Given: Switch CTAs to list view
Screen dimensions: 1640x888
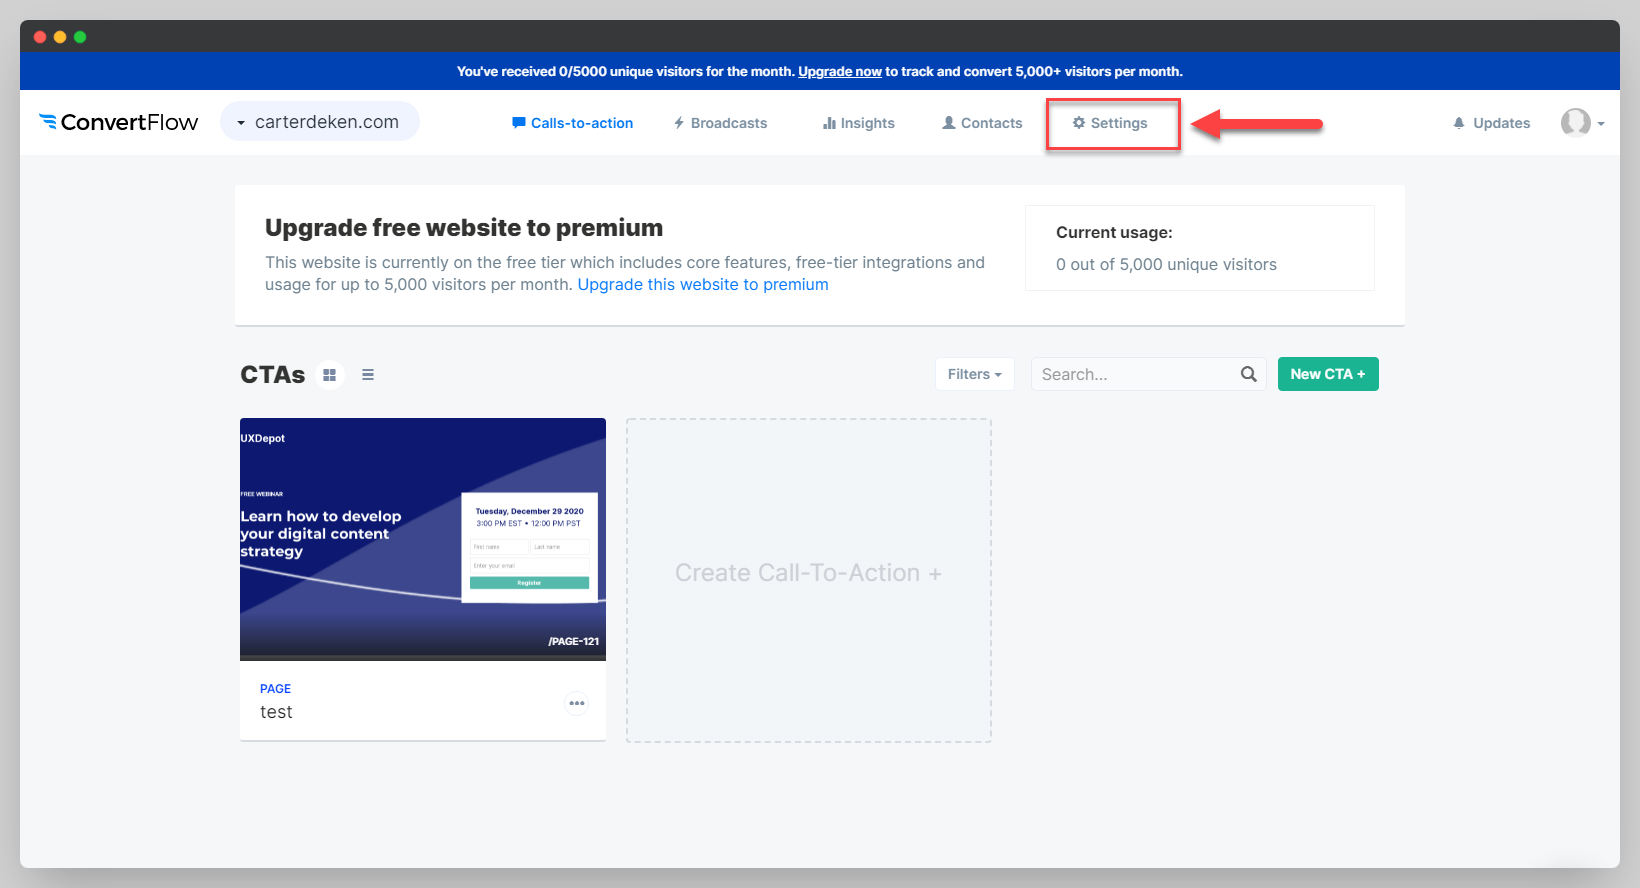Looking at the screenshot, I should pyautogui.click(x=368, y=375).
